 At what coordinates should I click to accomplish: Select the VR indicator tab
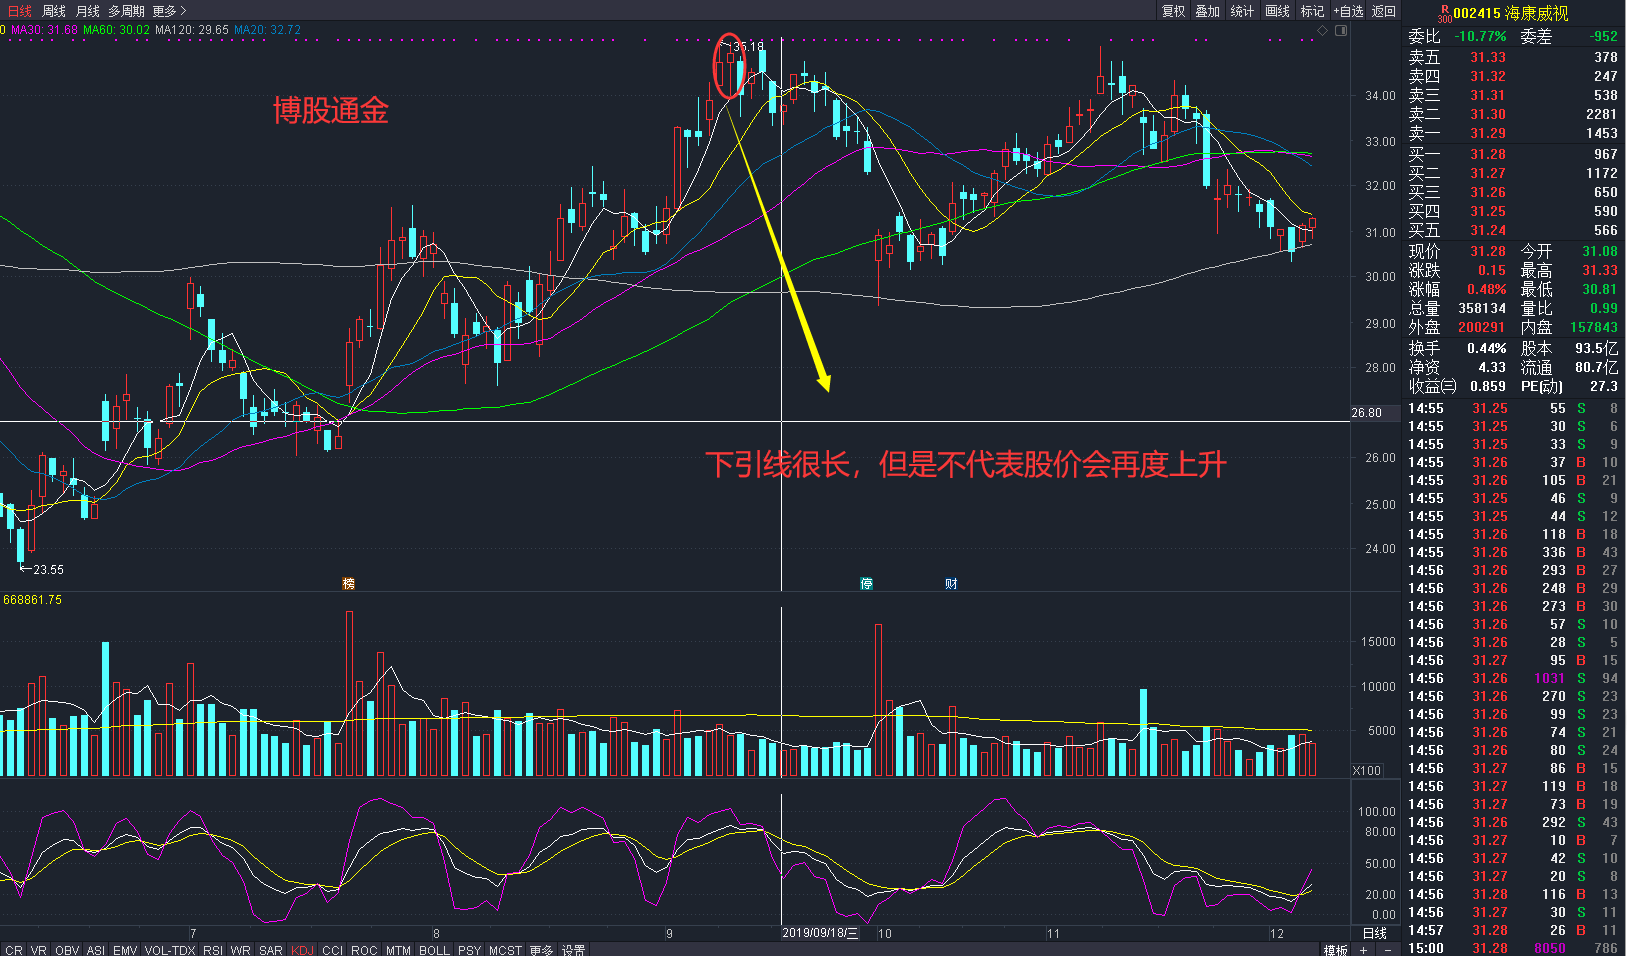click(39, 950)
